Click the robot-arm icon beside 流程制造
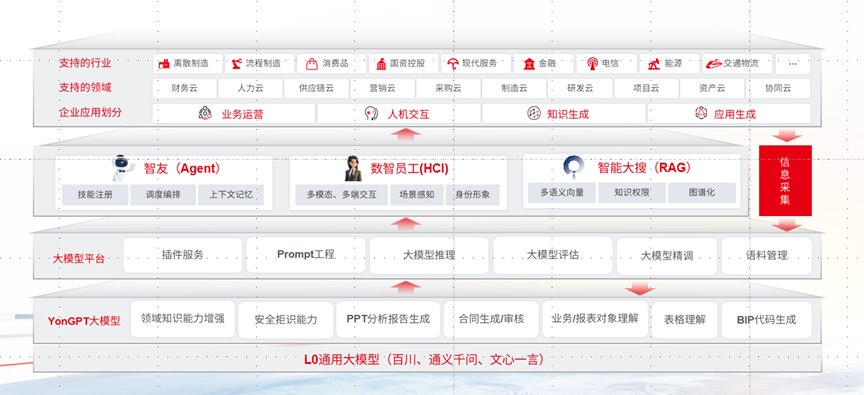 click(x=236, y=64)
